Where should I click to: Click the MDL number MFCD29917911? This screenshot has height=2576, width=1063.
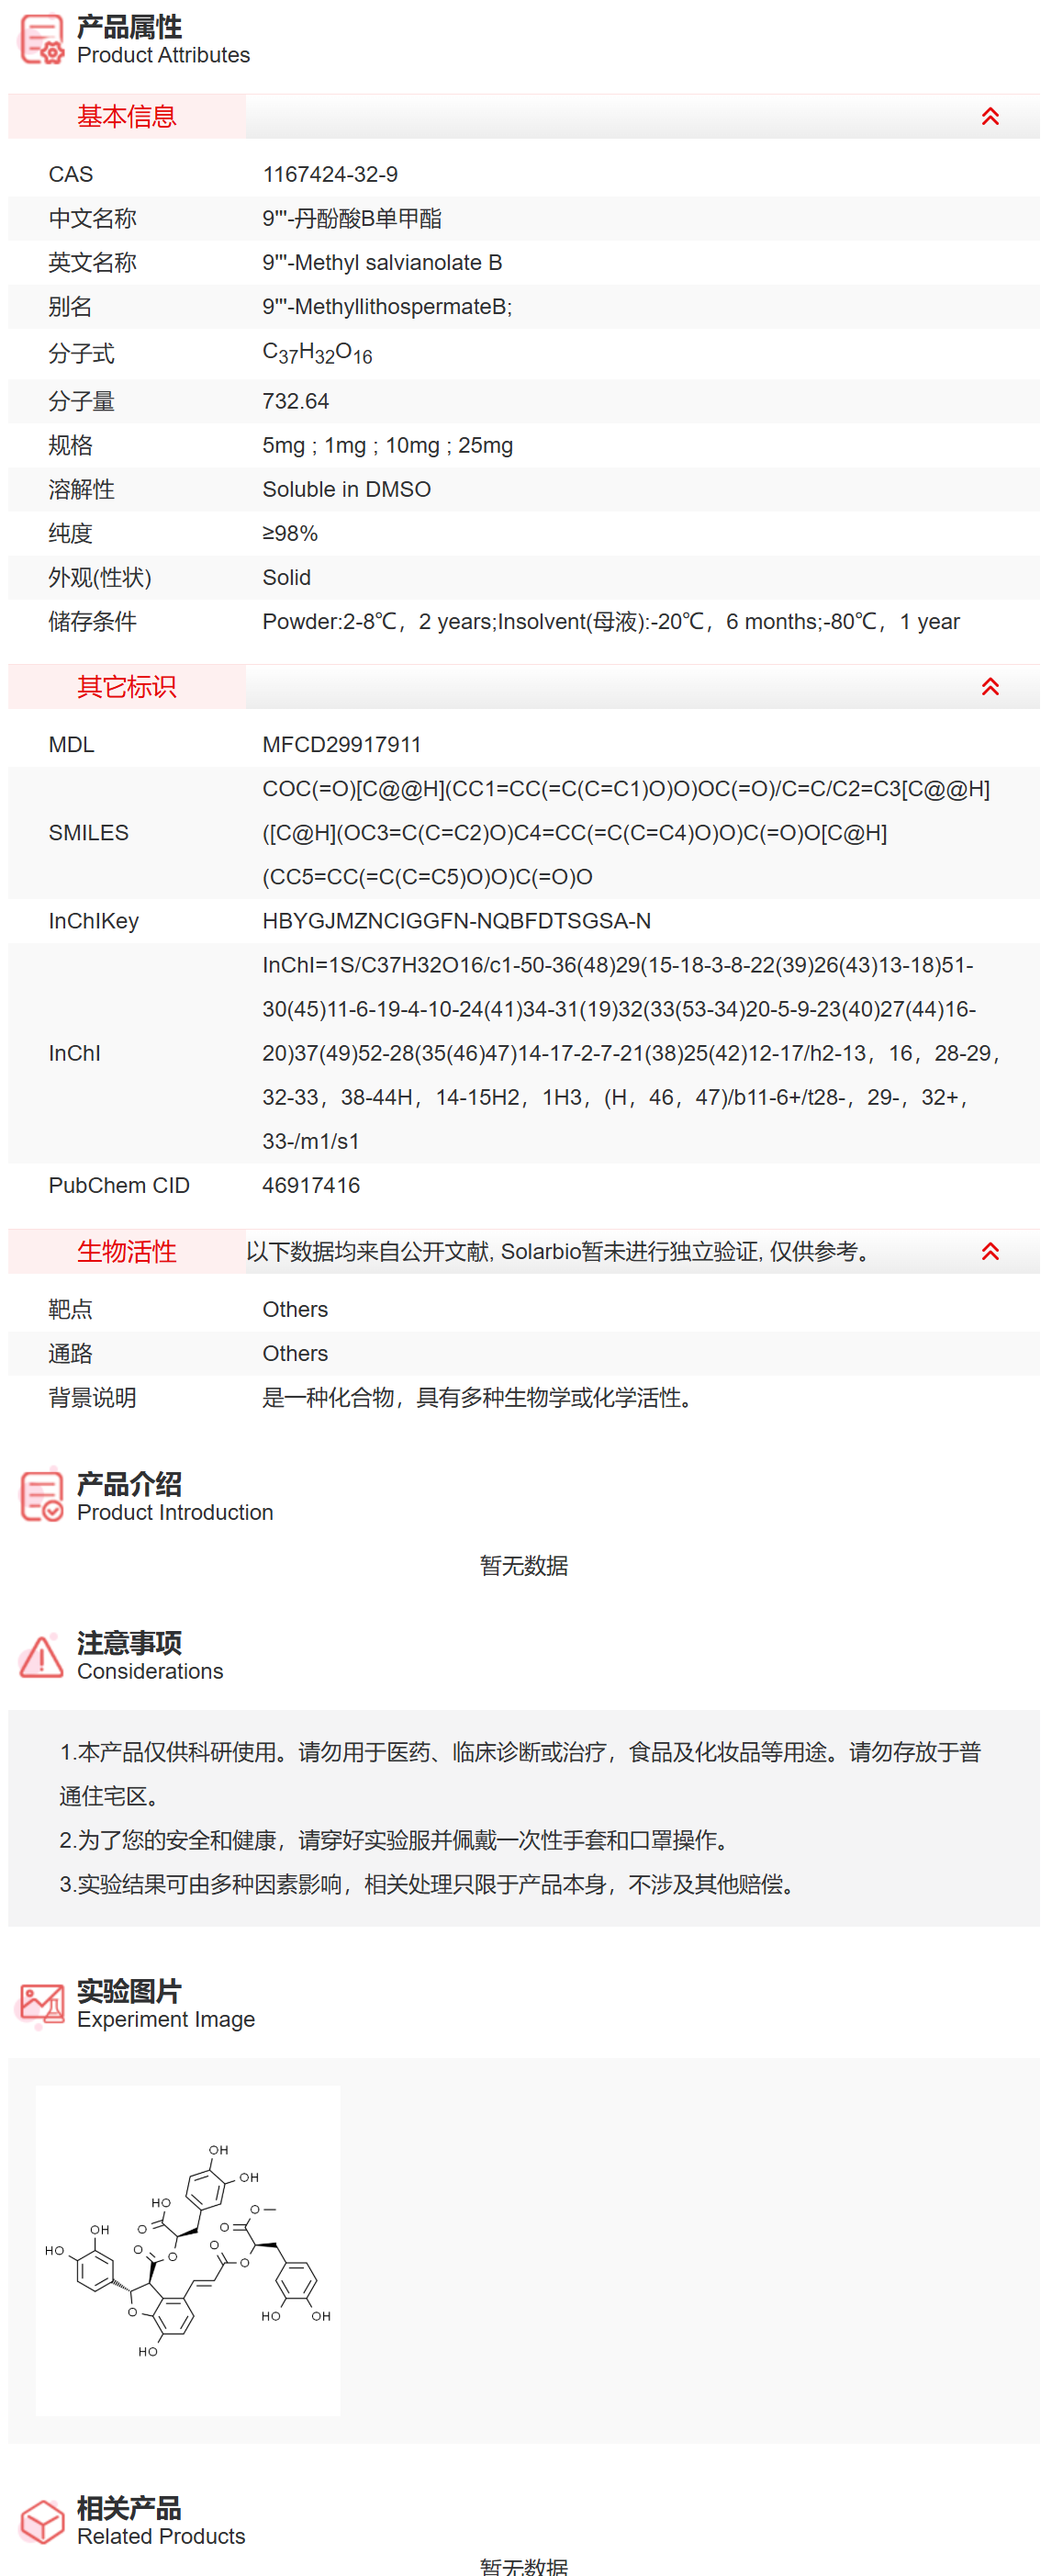341,744
